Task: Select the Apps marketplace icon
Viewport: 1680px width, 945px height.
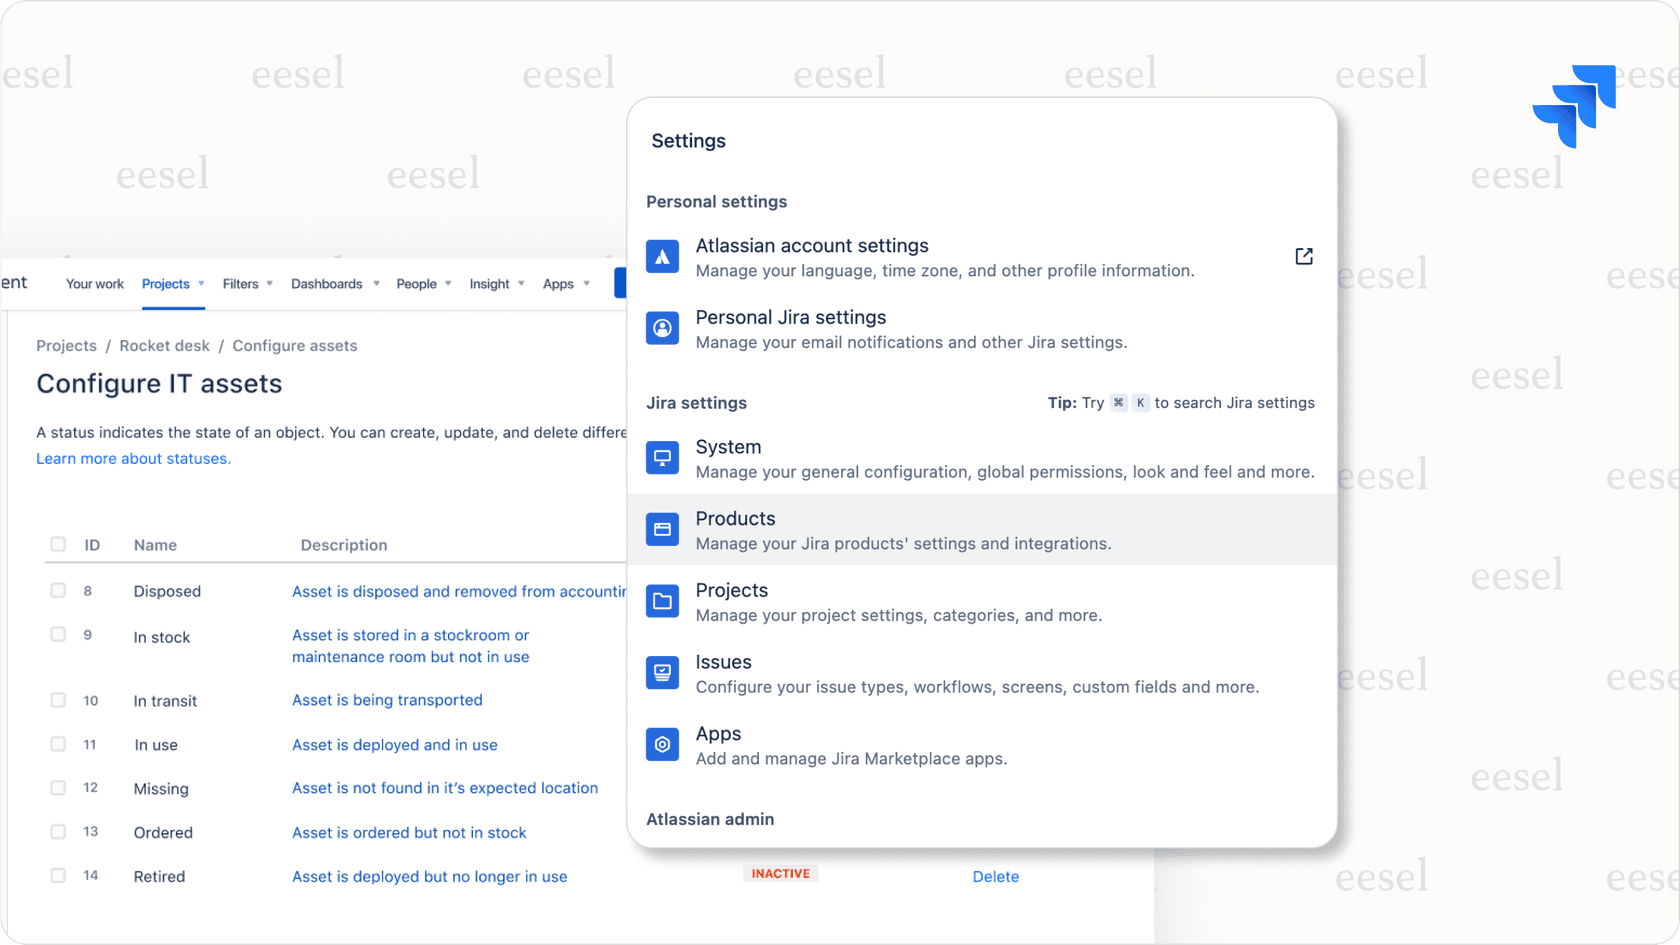Action: (x=662, y=744)
